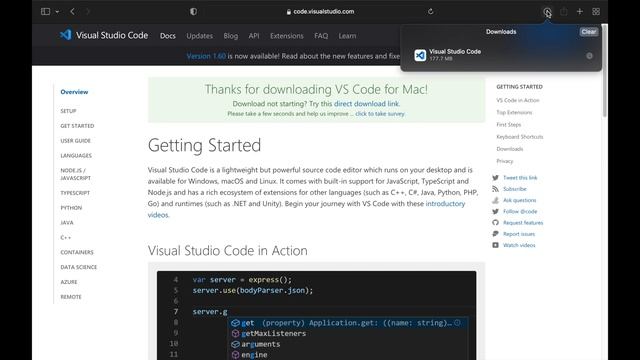640x360 pixels.
Task: Open the Request features link
Action: click(x=523, y=222)
